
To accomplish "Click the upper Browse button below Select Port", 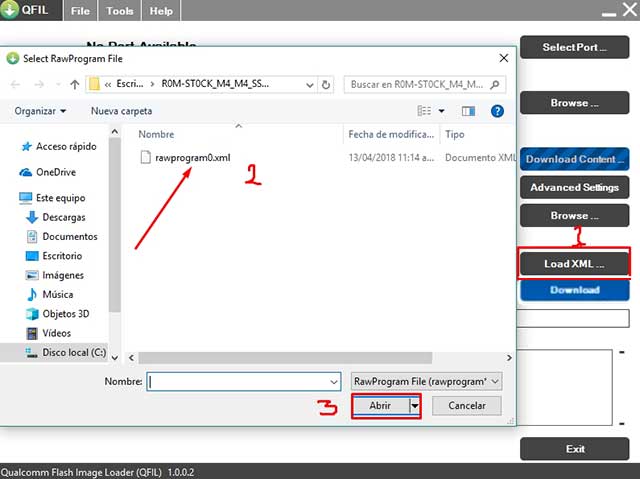I will pos(574,102).
